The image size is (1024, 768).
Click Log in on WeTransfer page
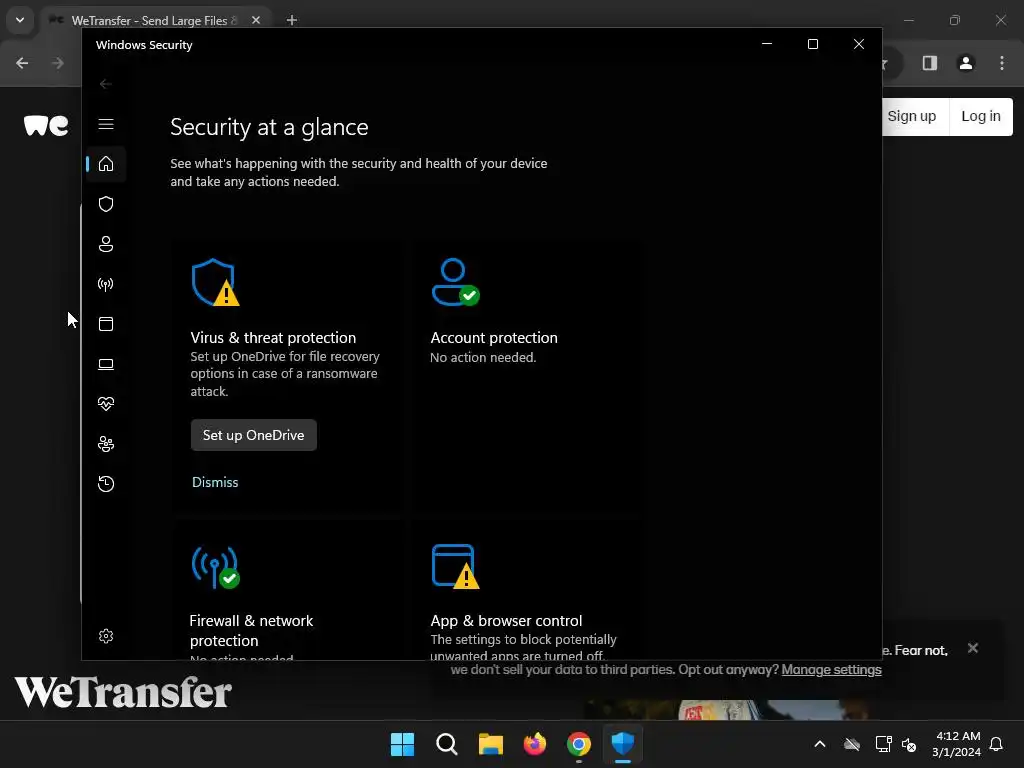[981, 116]
